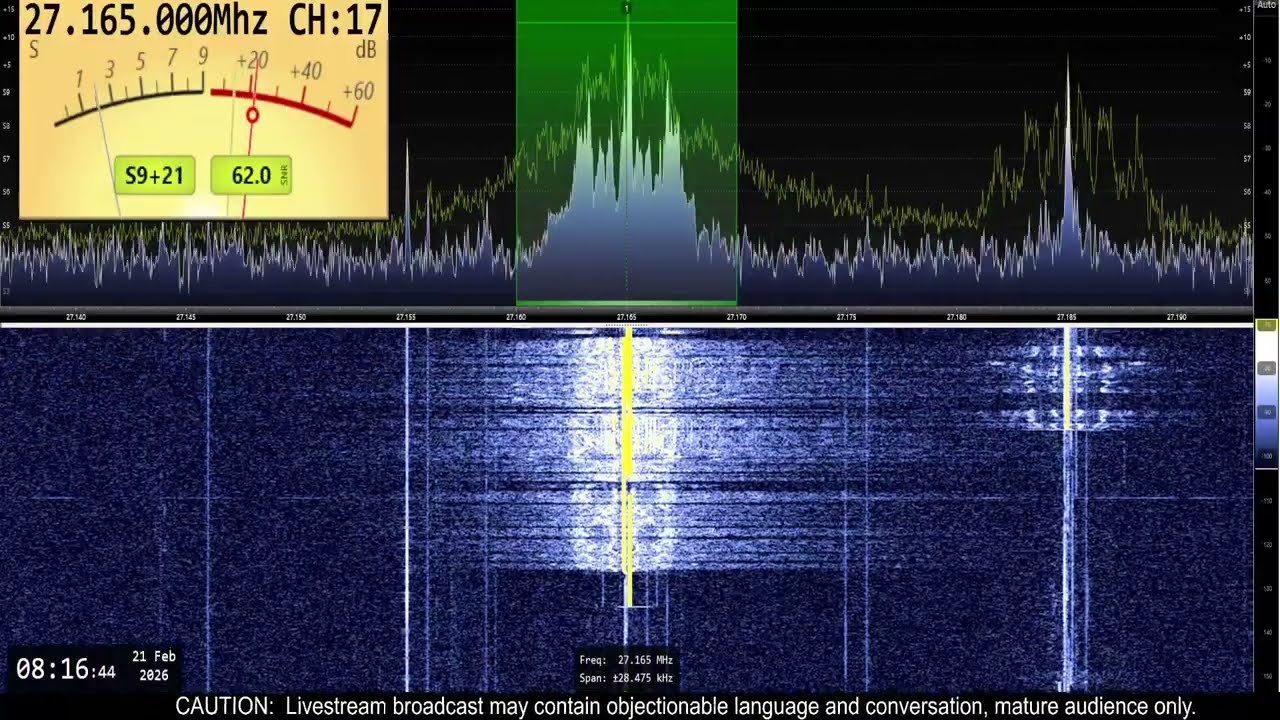1280x720 pixels.
Task: Click the 62.0 SNR readout
Action: [251, 176]
